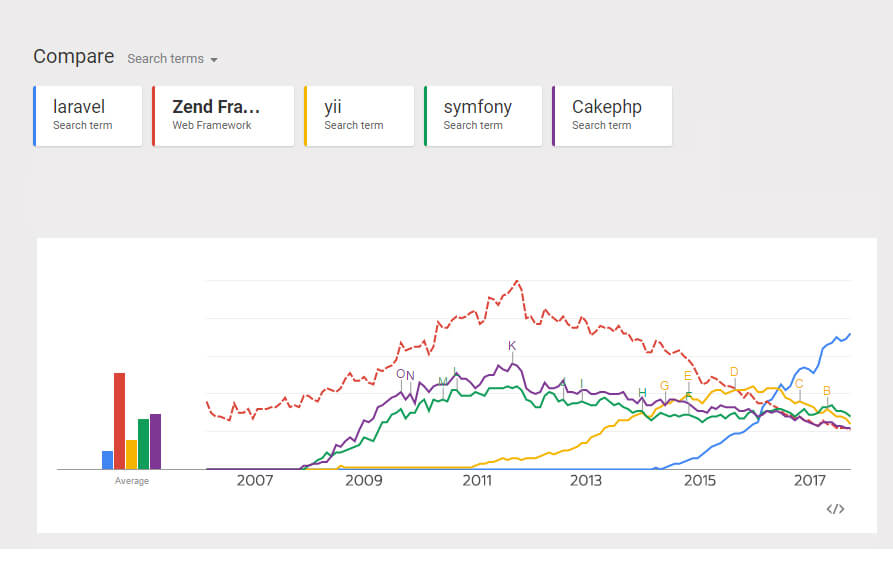Click the Compare heading

coord(74,57)
